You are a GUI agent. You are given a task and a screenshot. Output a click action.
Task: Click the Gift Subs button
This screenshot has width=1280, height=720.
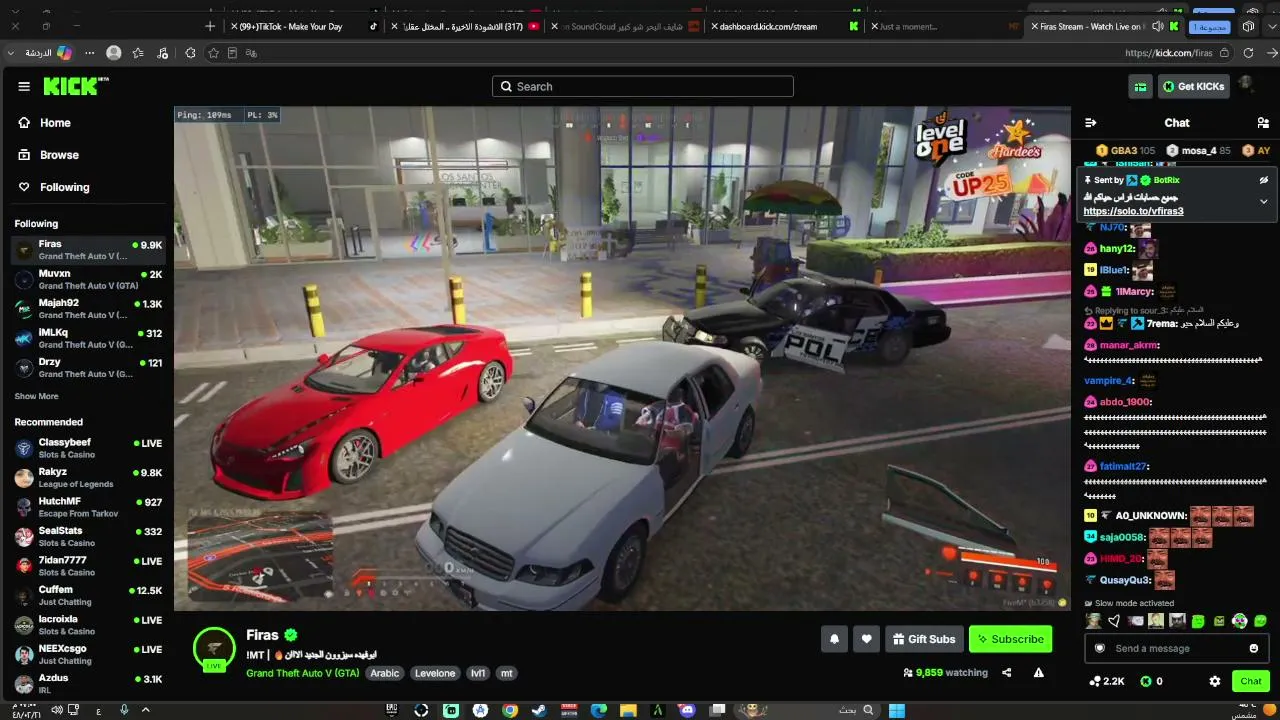coord(924,639)
